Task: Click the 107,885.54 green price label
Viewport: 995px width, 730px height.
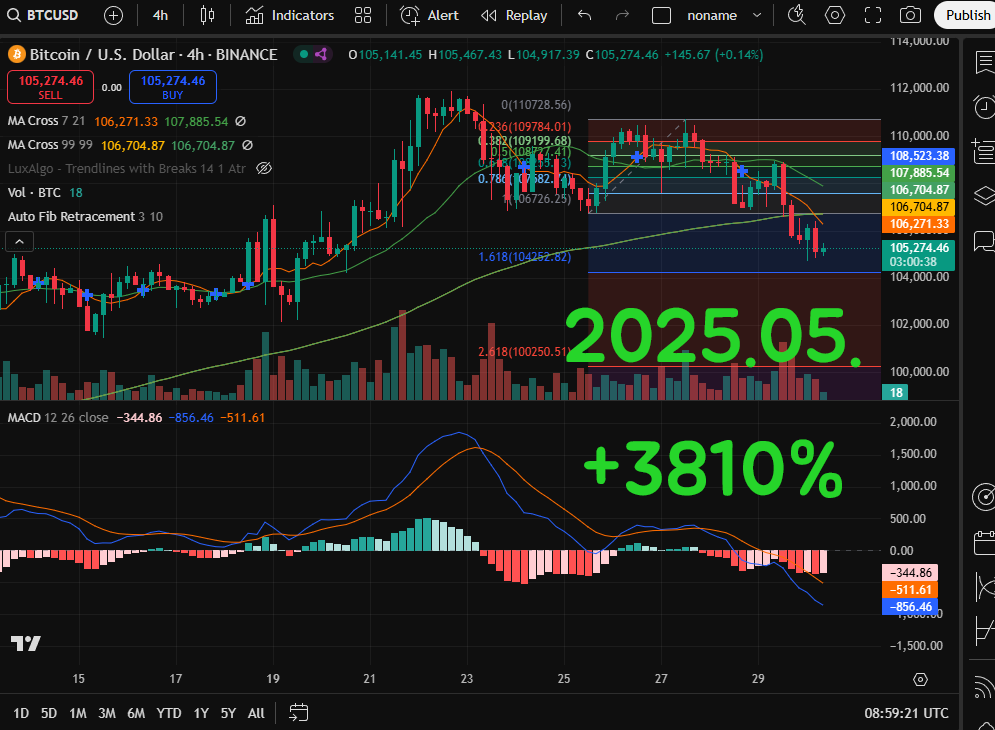Action: point(919,173)
